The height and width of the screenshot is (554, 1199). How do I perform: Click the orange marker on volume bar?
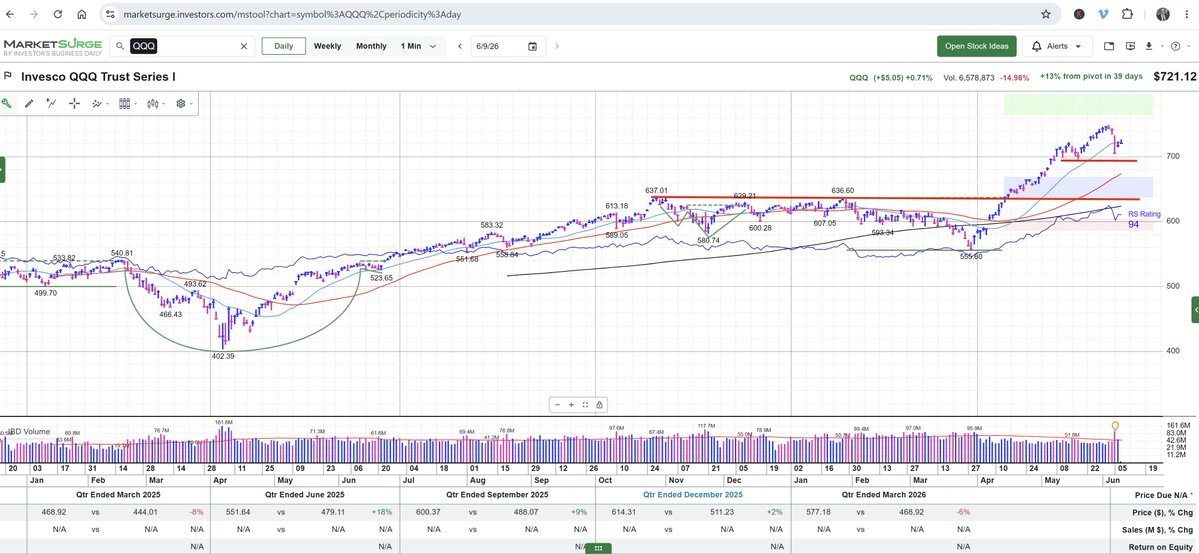tap(1115, 425)
